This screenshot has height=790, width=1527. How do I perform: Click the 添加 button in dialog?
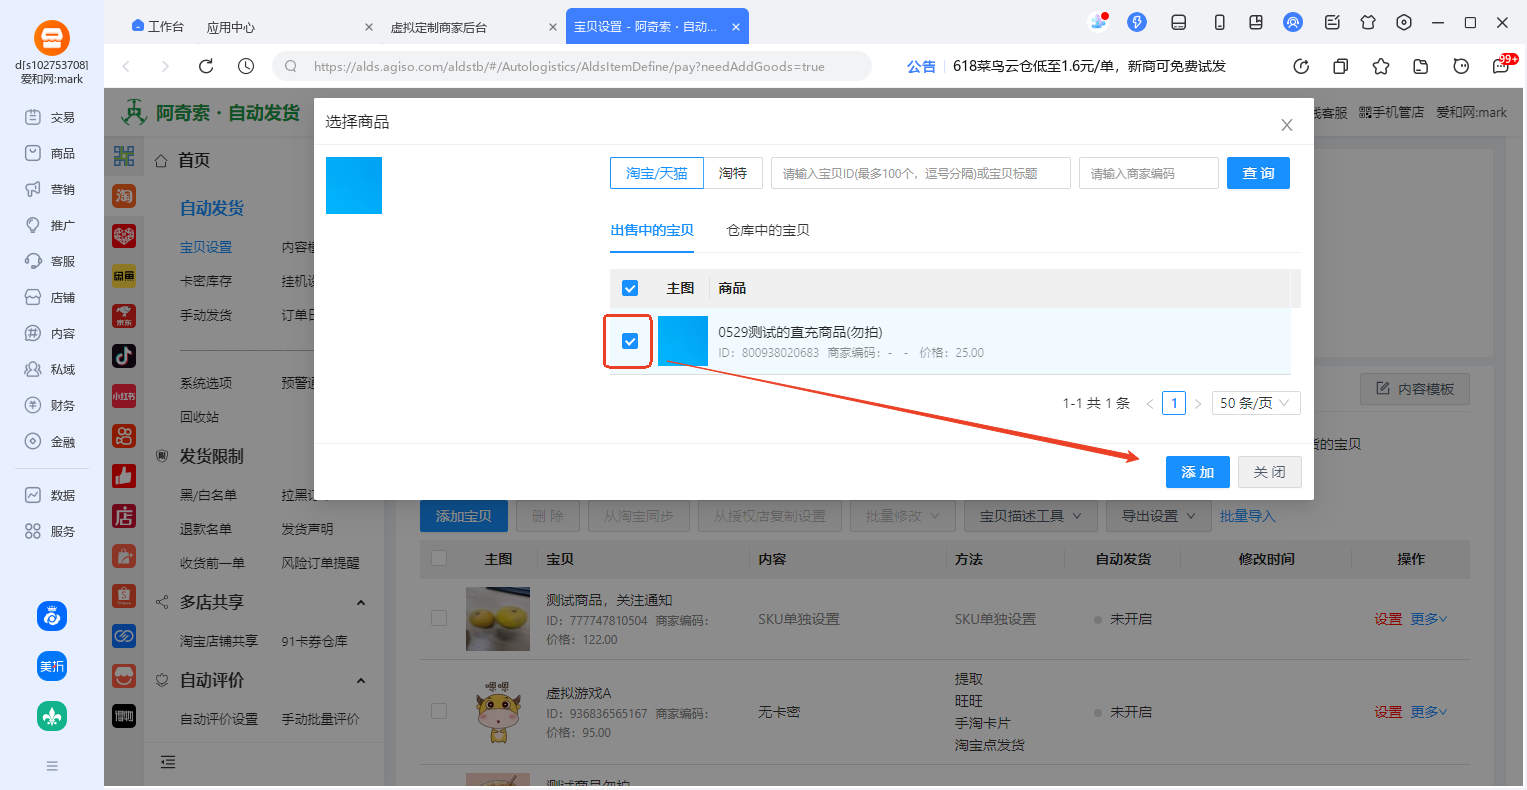click(x=1198, y=472)
